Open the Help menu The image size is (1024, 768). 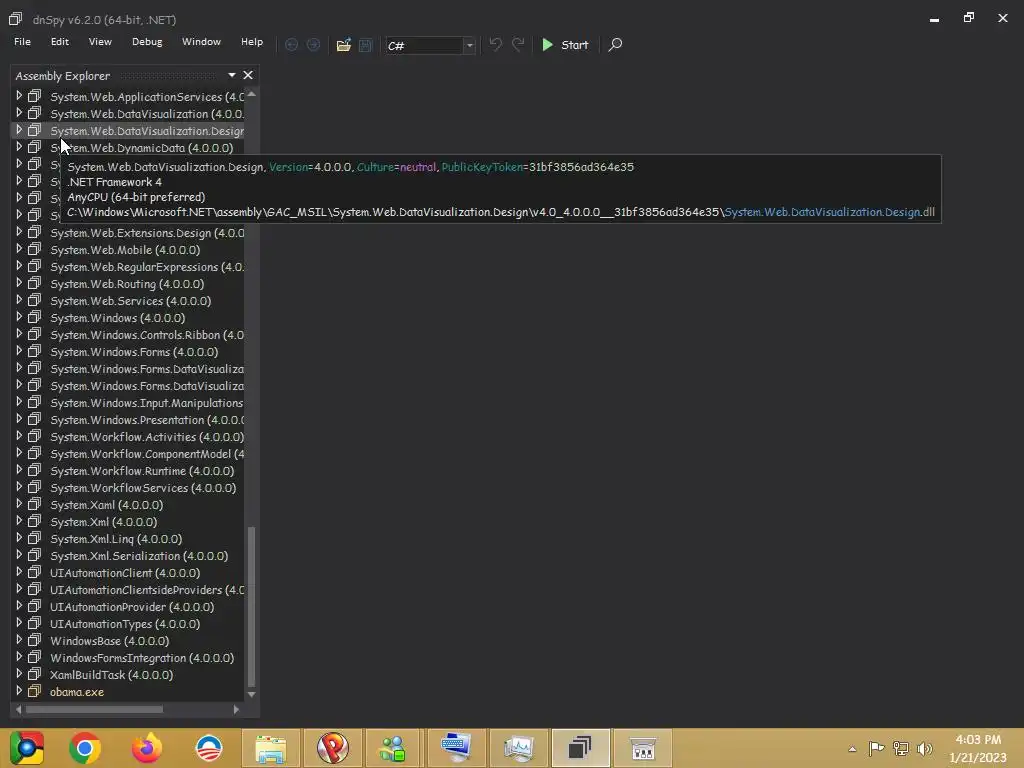(x=251, y=42)
